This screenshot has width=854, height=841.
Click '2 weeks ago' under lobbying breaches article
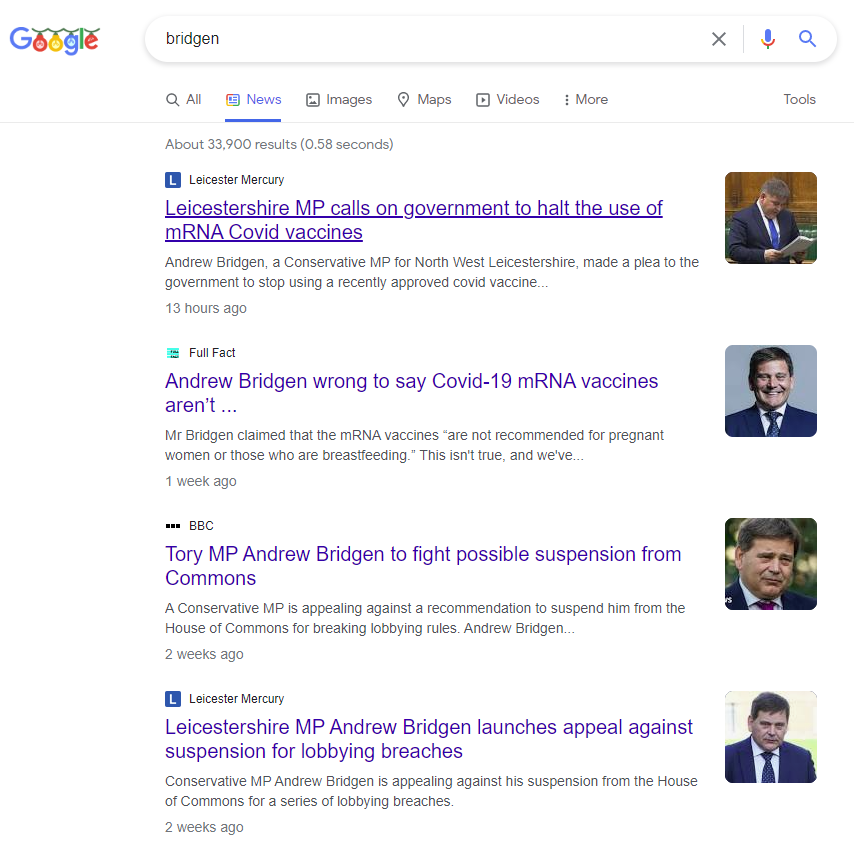point(204,827)
